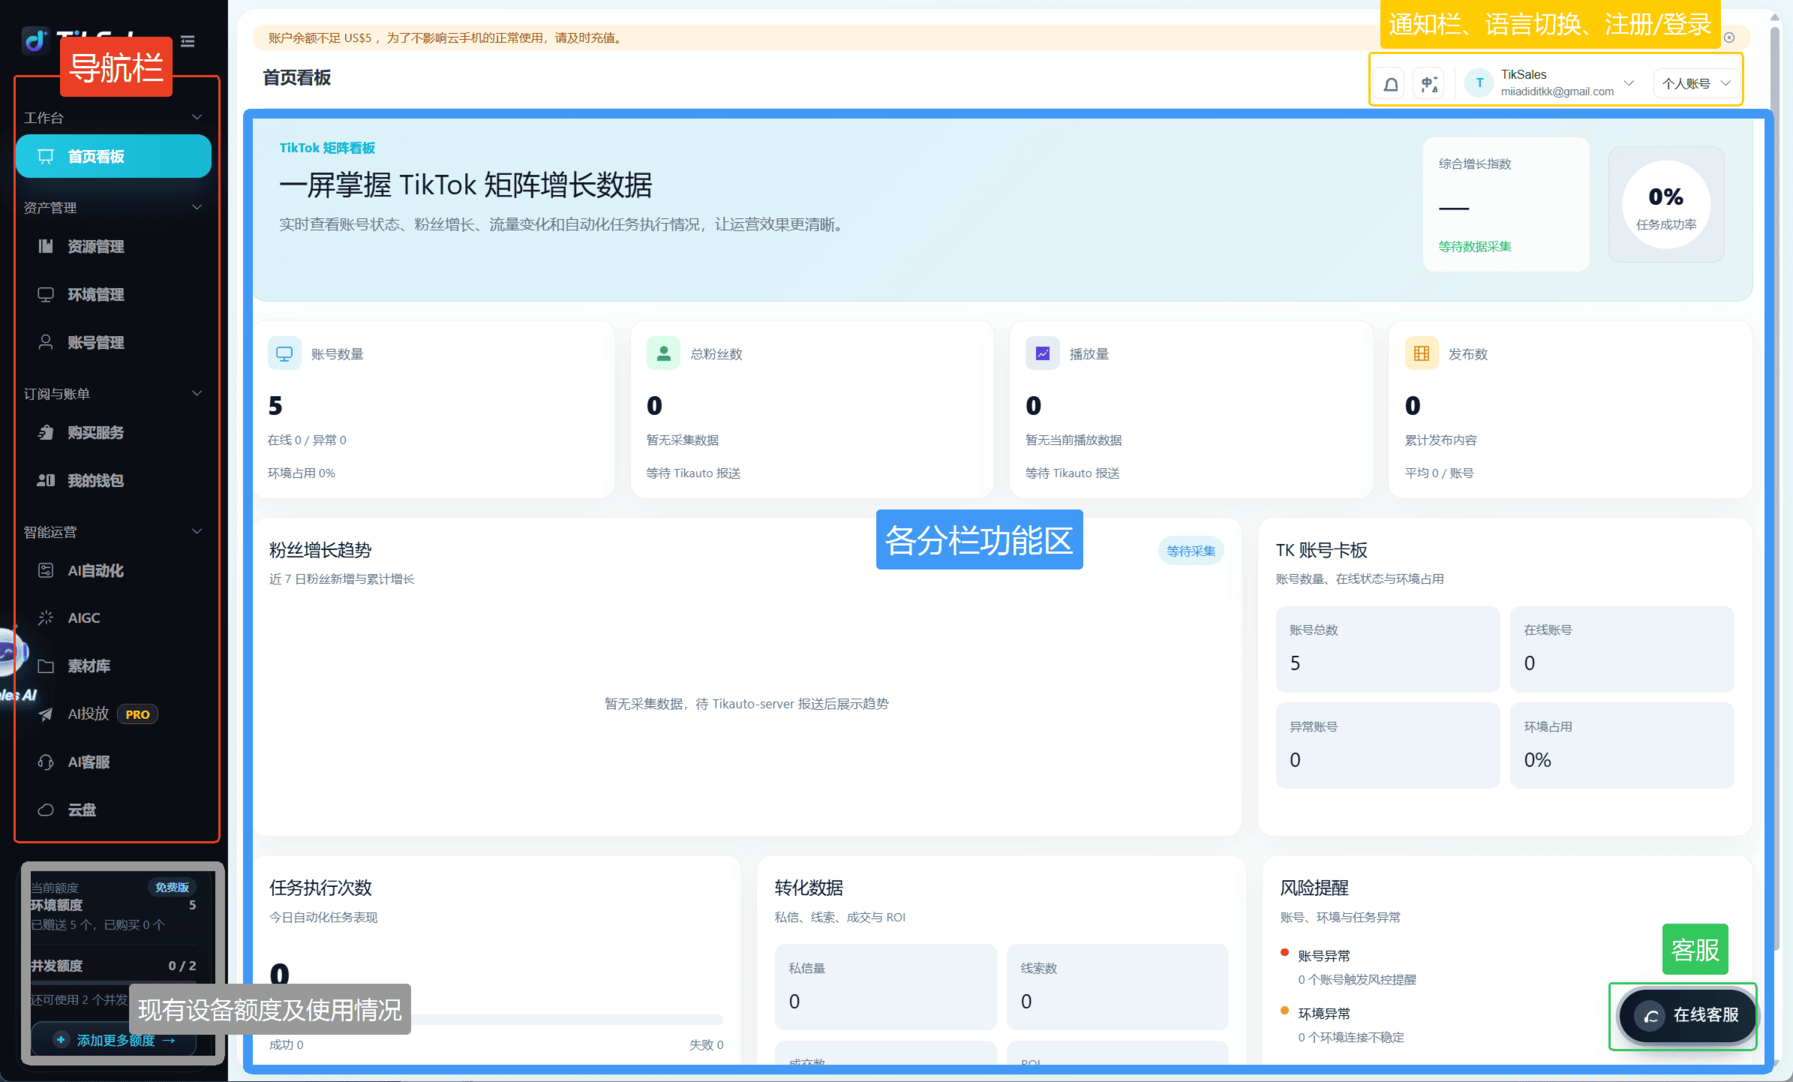Image resolution: width=1793 pixels, height=1082 pixels.
Task: Open the TikSales account dropdown
Action: coord(1549,83)
